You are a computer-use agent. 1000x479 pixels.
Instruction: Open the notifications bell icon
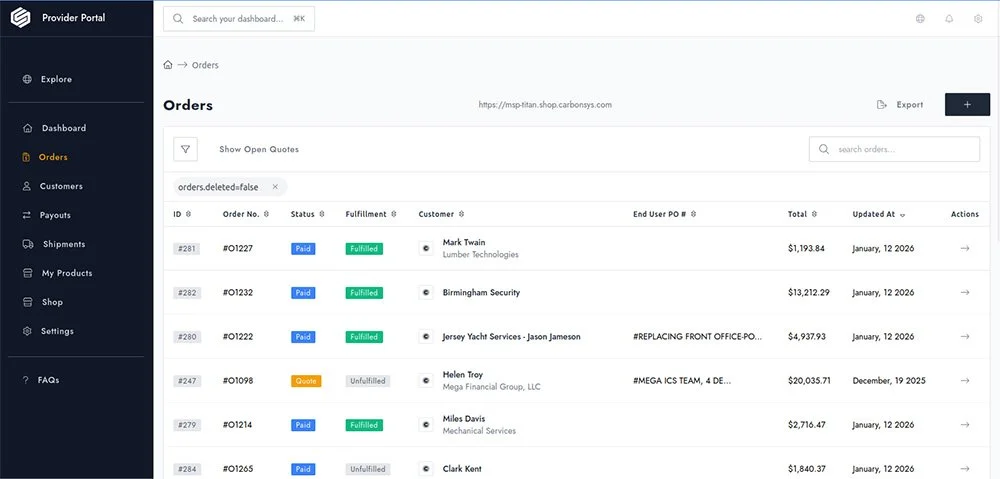949,18
